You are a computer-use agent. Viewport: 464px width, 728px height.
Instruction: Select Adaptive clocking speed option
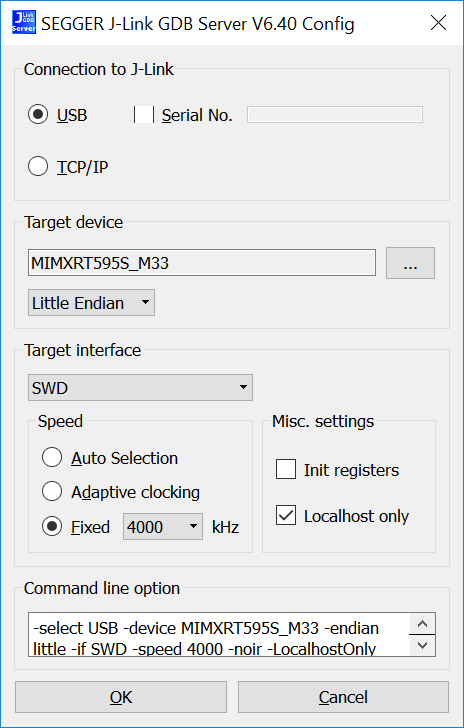[52, 491]
